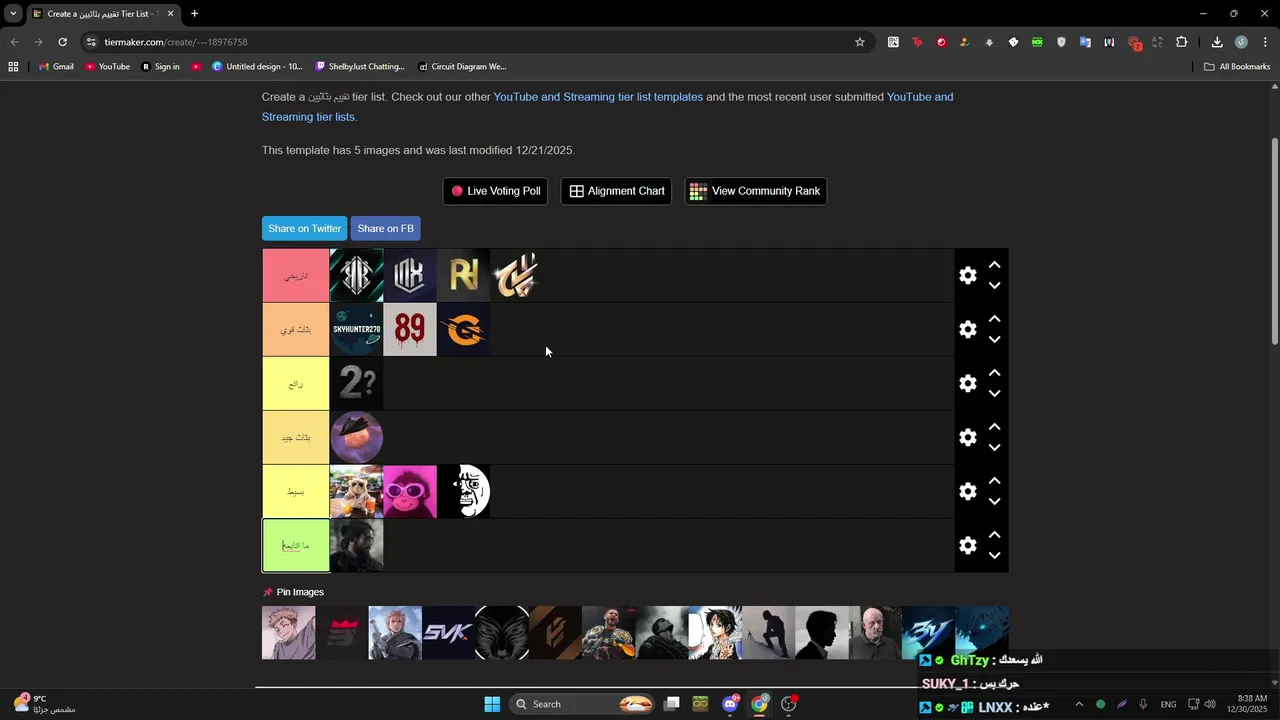Open Chrome Downloads icon
The image size is (1280, 720).
coord(1217,42)
